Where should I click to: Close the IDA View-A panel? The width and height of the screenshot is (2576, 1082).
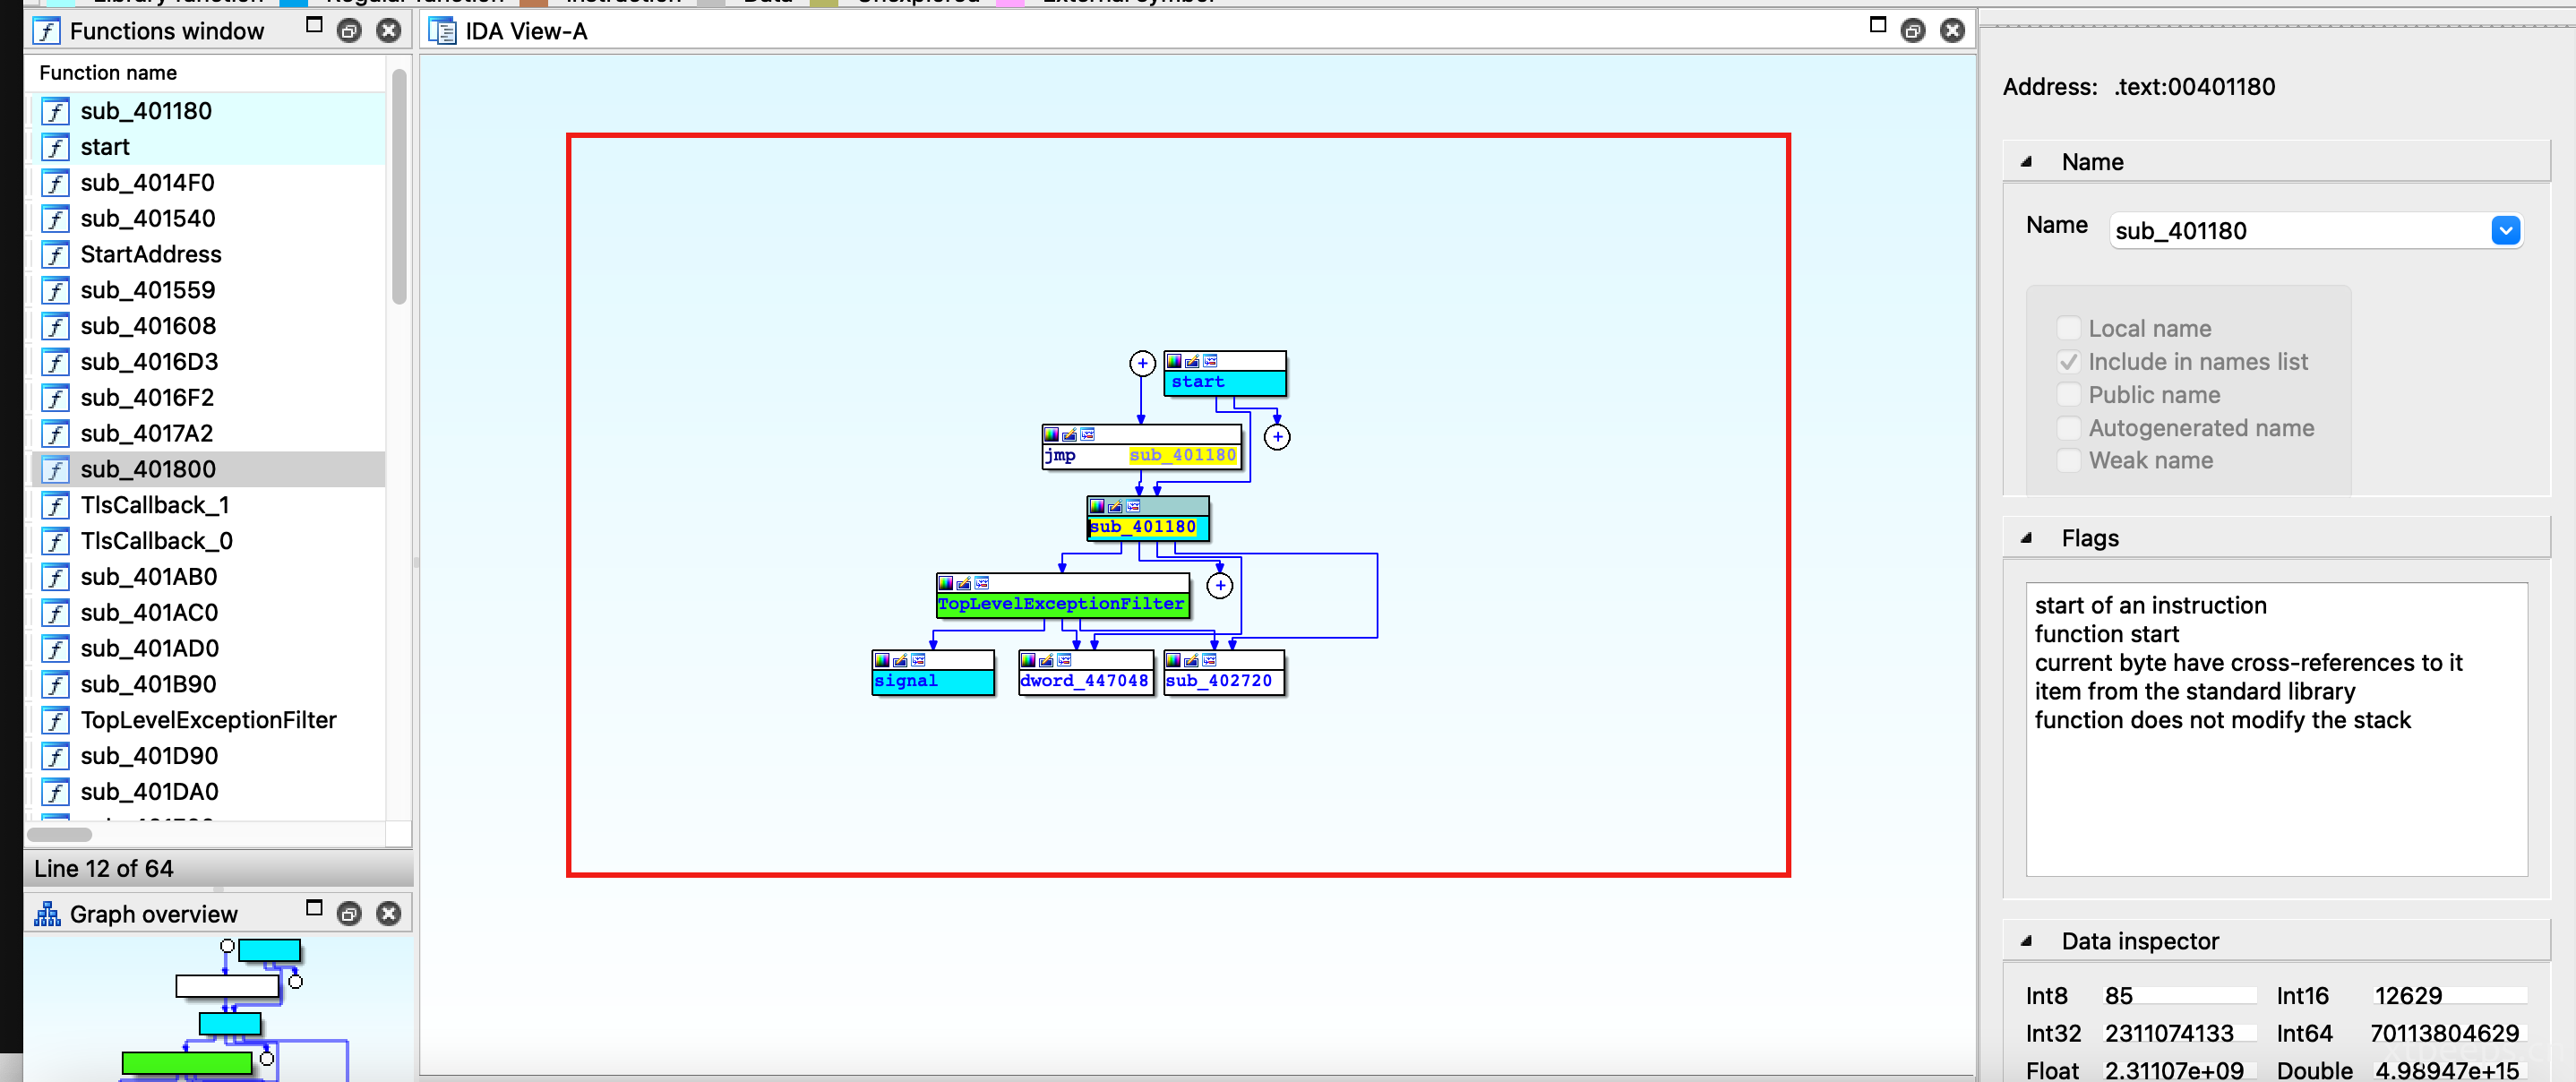(1952, 31)
